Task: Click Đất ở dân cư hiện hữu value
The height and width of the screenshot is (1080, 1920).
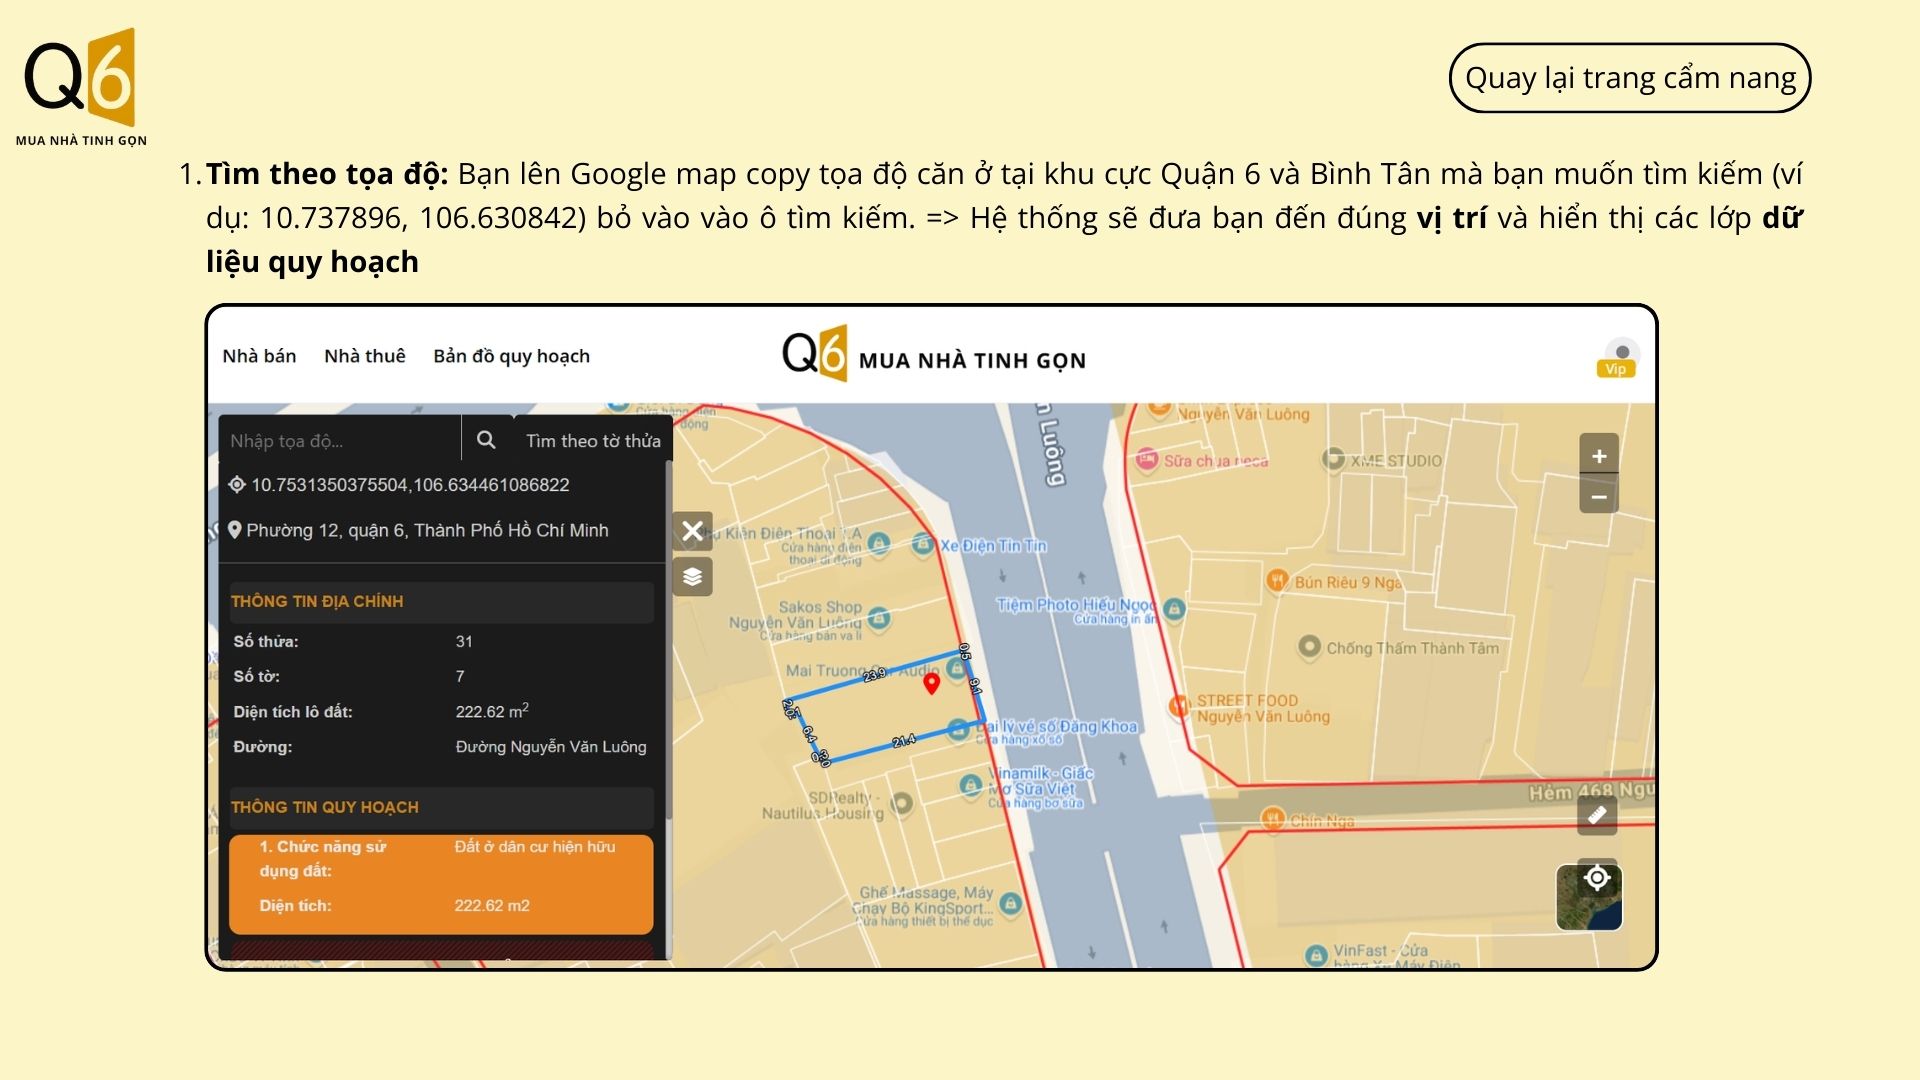Action: point(535,847)
